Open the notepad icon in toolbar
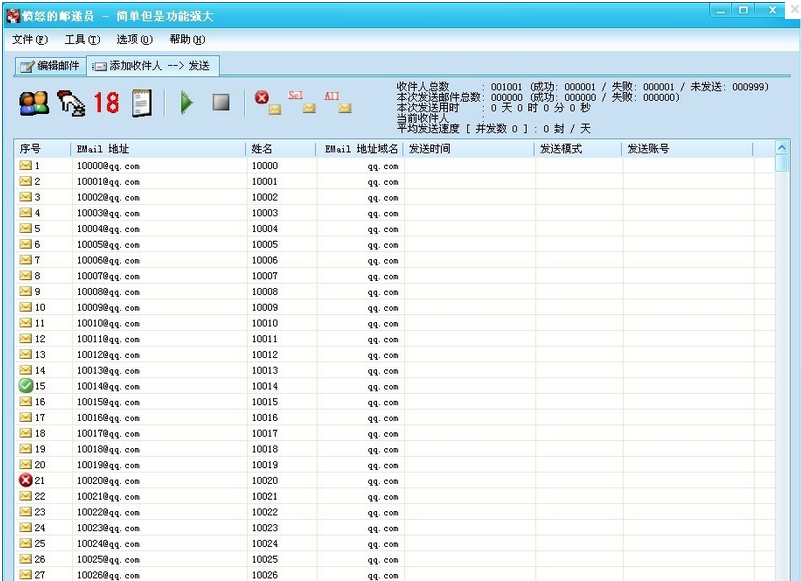 pyautogui.click(x=142, y=102)
